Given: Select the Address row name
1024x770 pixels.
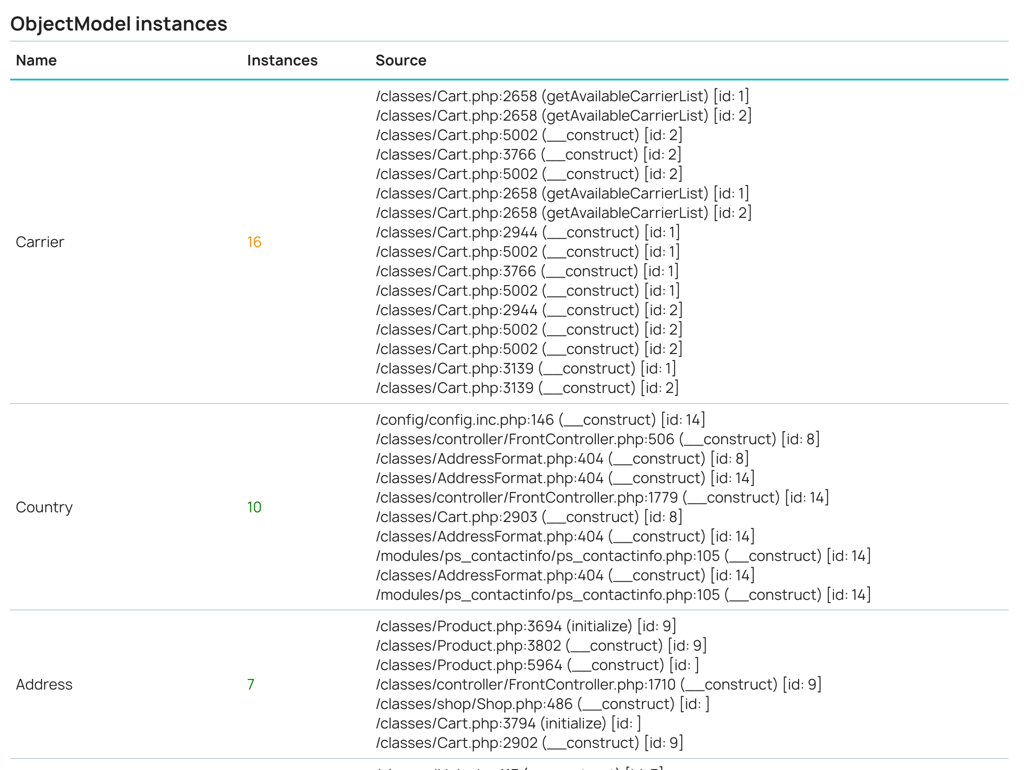Looking at the screenshot, I should point(44,684).
